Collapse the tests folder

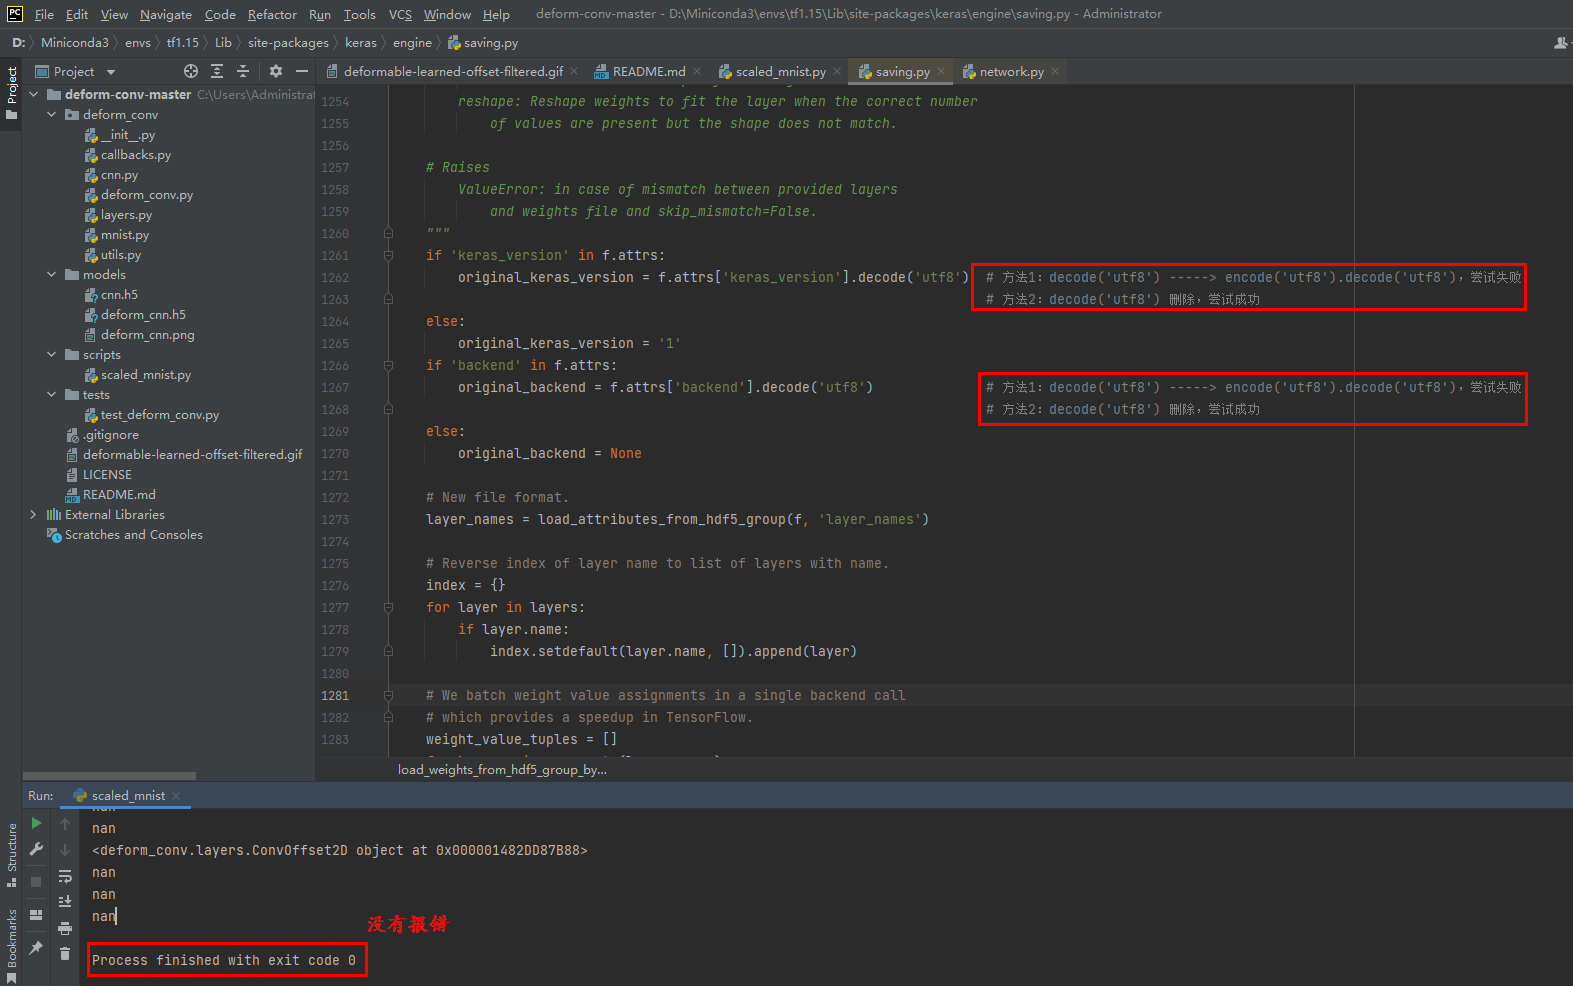(x=52, y=394)
